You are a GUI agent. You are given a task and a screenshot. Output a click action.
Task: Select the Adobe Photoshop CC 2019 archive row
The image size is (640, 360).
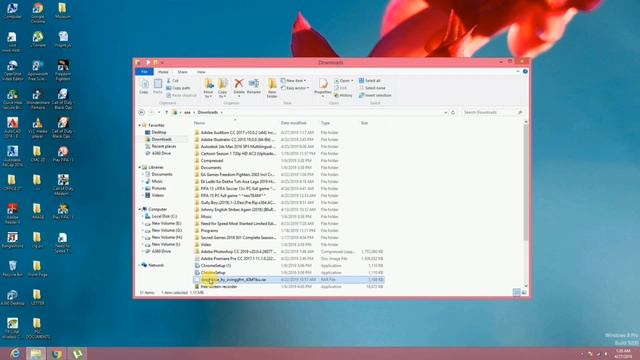(288, 251)
